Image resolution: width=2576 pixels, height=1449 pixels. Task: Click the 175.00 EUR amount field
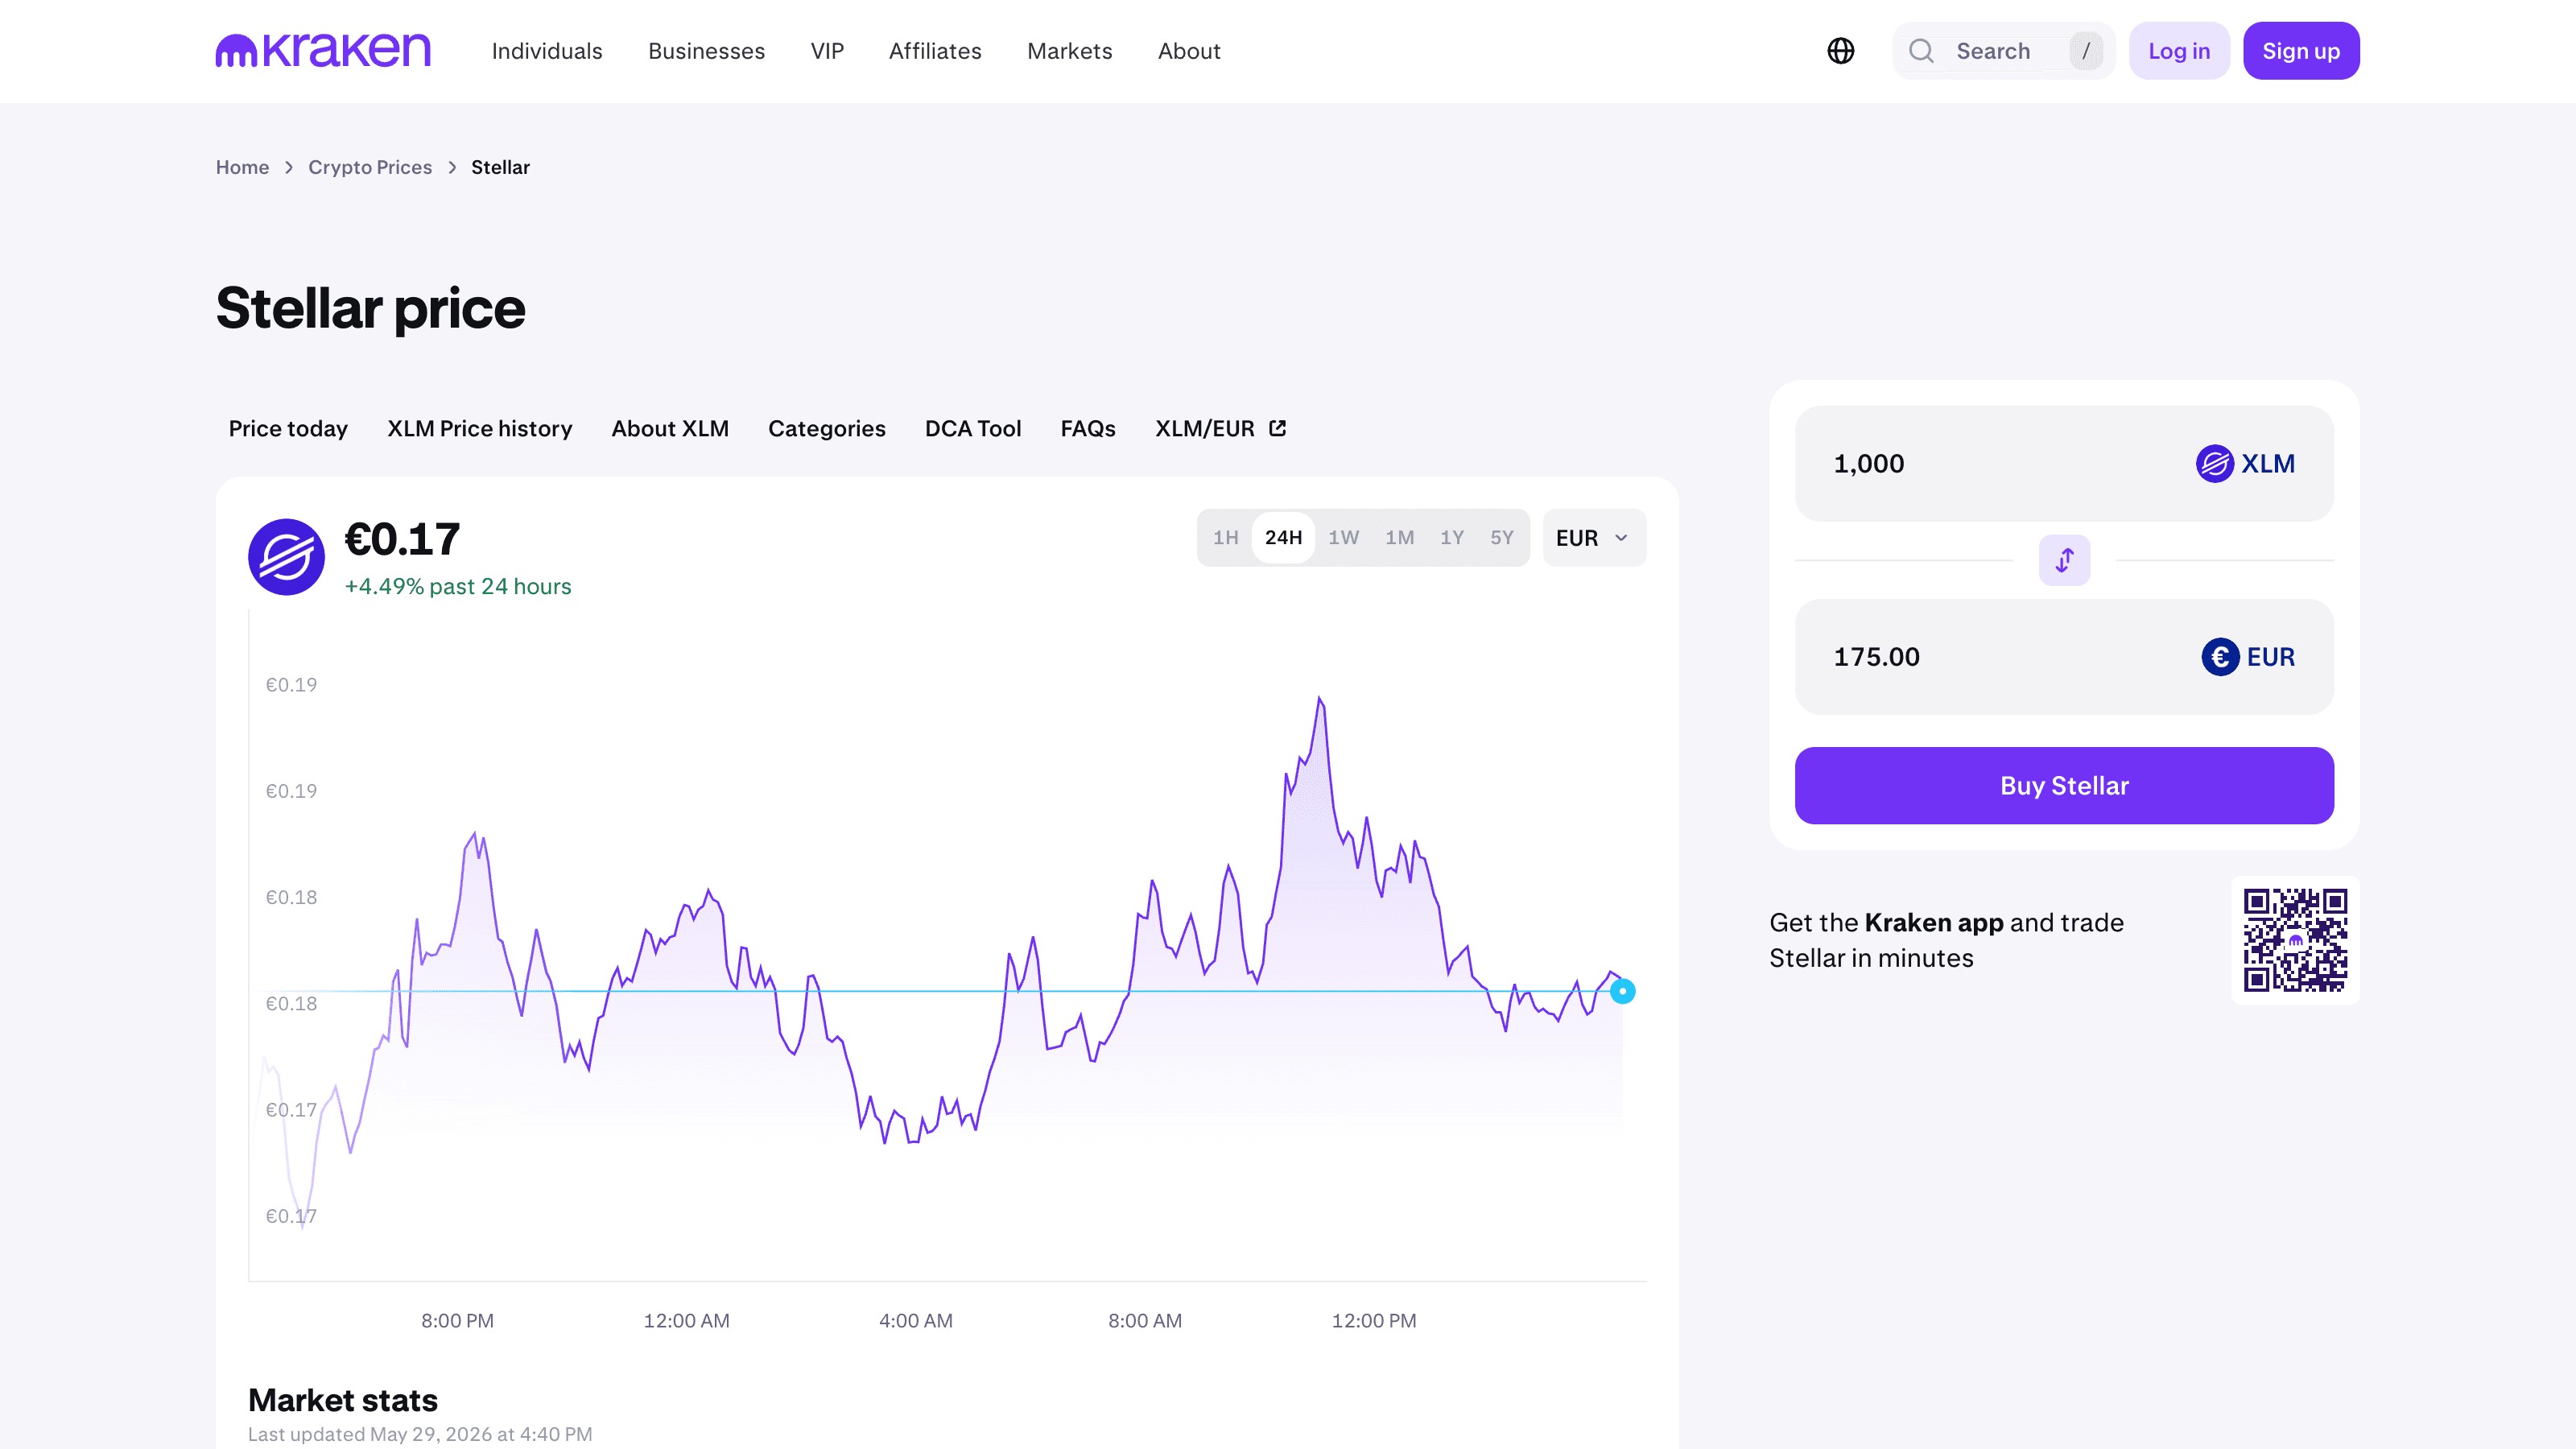pos(2064,657)
